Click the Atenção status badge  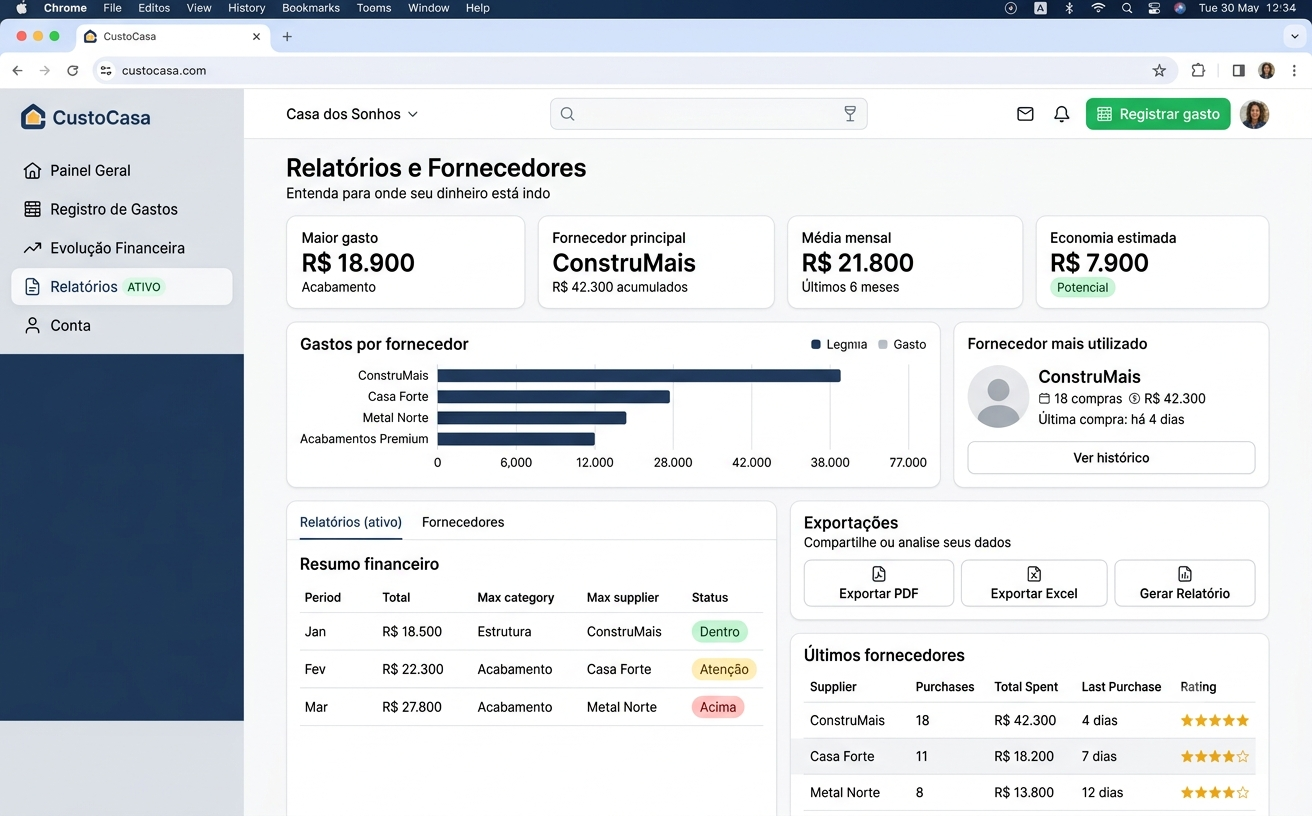tap(724, 669)
